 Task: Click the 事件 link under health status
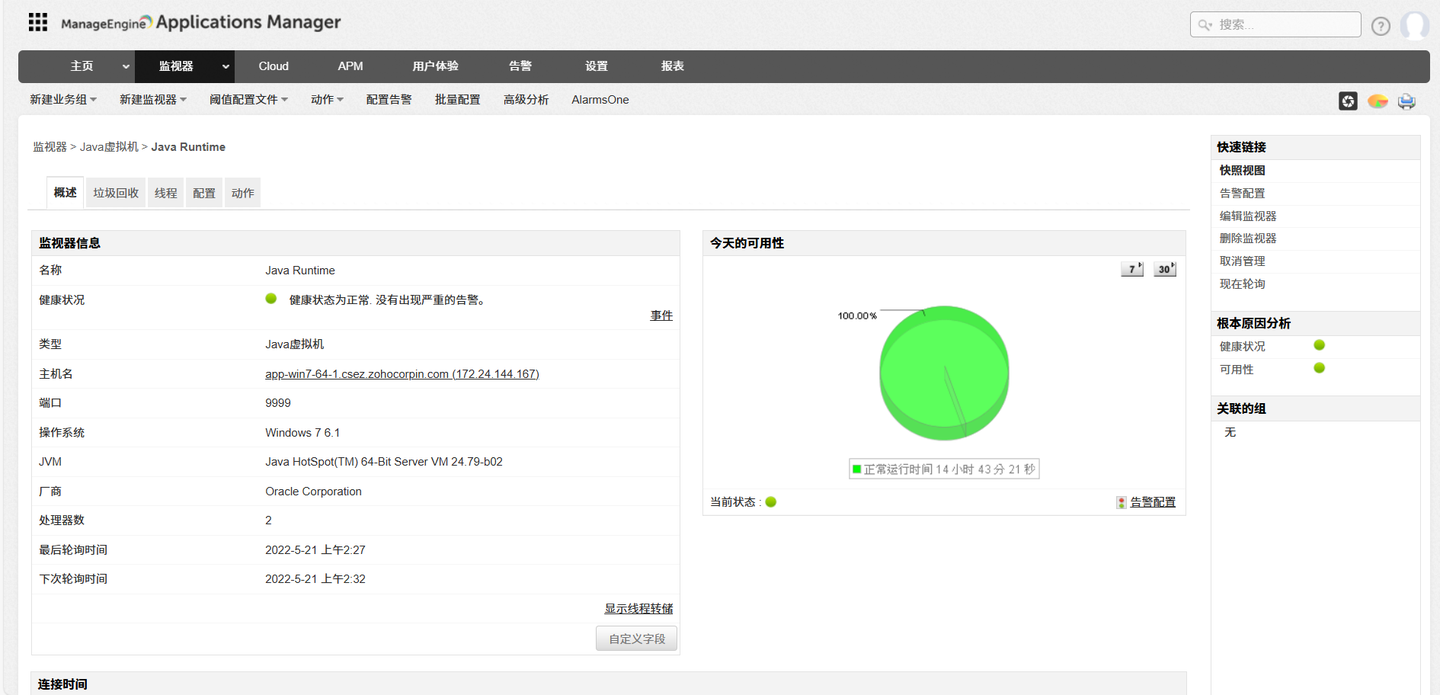click(661, 315)
